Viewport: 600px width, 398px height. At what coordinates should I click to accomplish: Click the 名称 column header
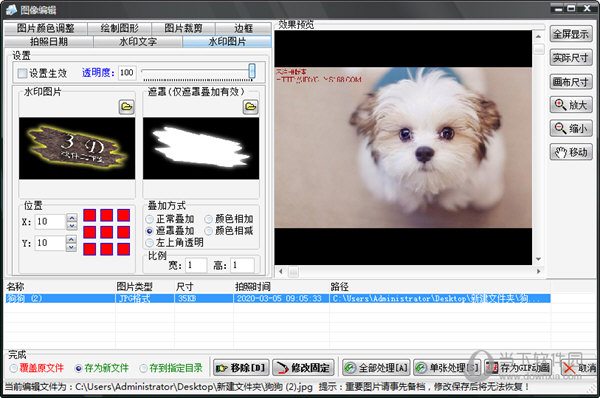point(60,287)
